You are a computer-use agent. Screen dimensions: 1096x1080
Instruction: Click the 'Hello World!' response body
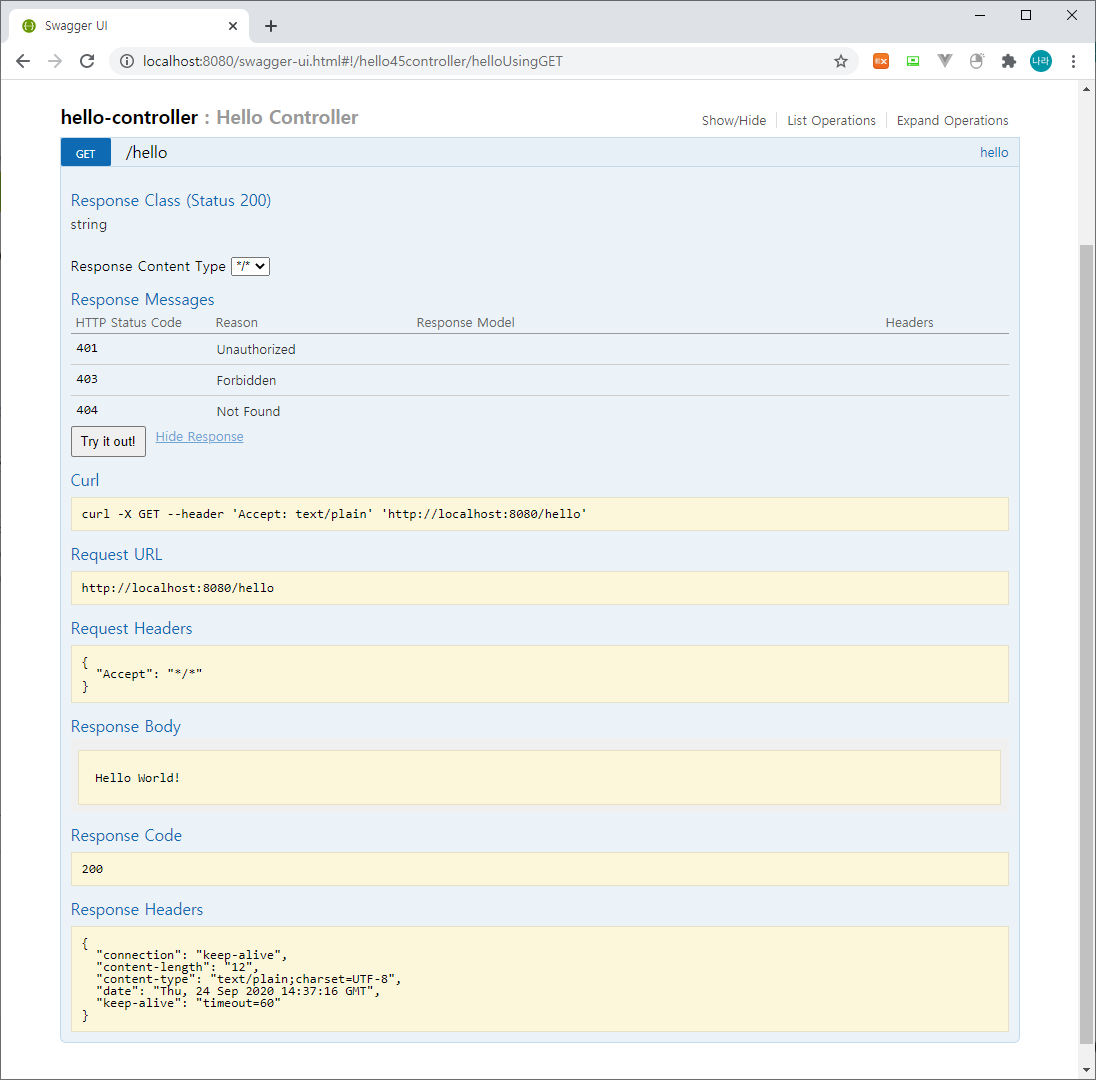tap(138, 778)
